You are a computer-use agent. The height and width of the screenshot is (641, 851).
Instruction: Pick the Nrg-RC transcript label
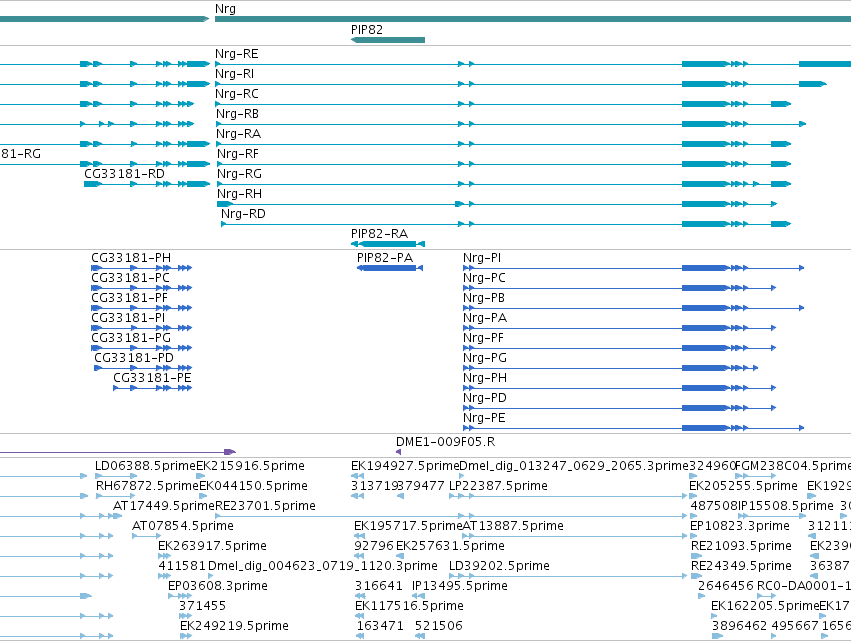pos(237,94)
